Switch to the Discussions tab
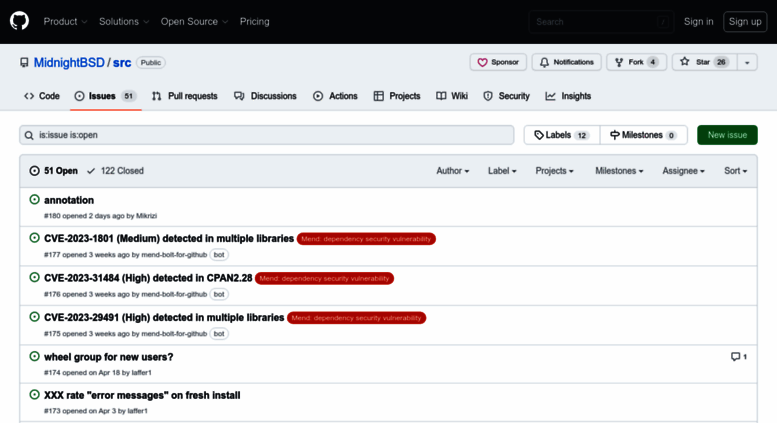This screenshot has height=423, width=777. pos(265,96)
